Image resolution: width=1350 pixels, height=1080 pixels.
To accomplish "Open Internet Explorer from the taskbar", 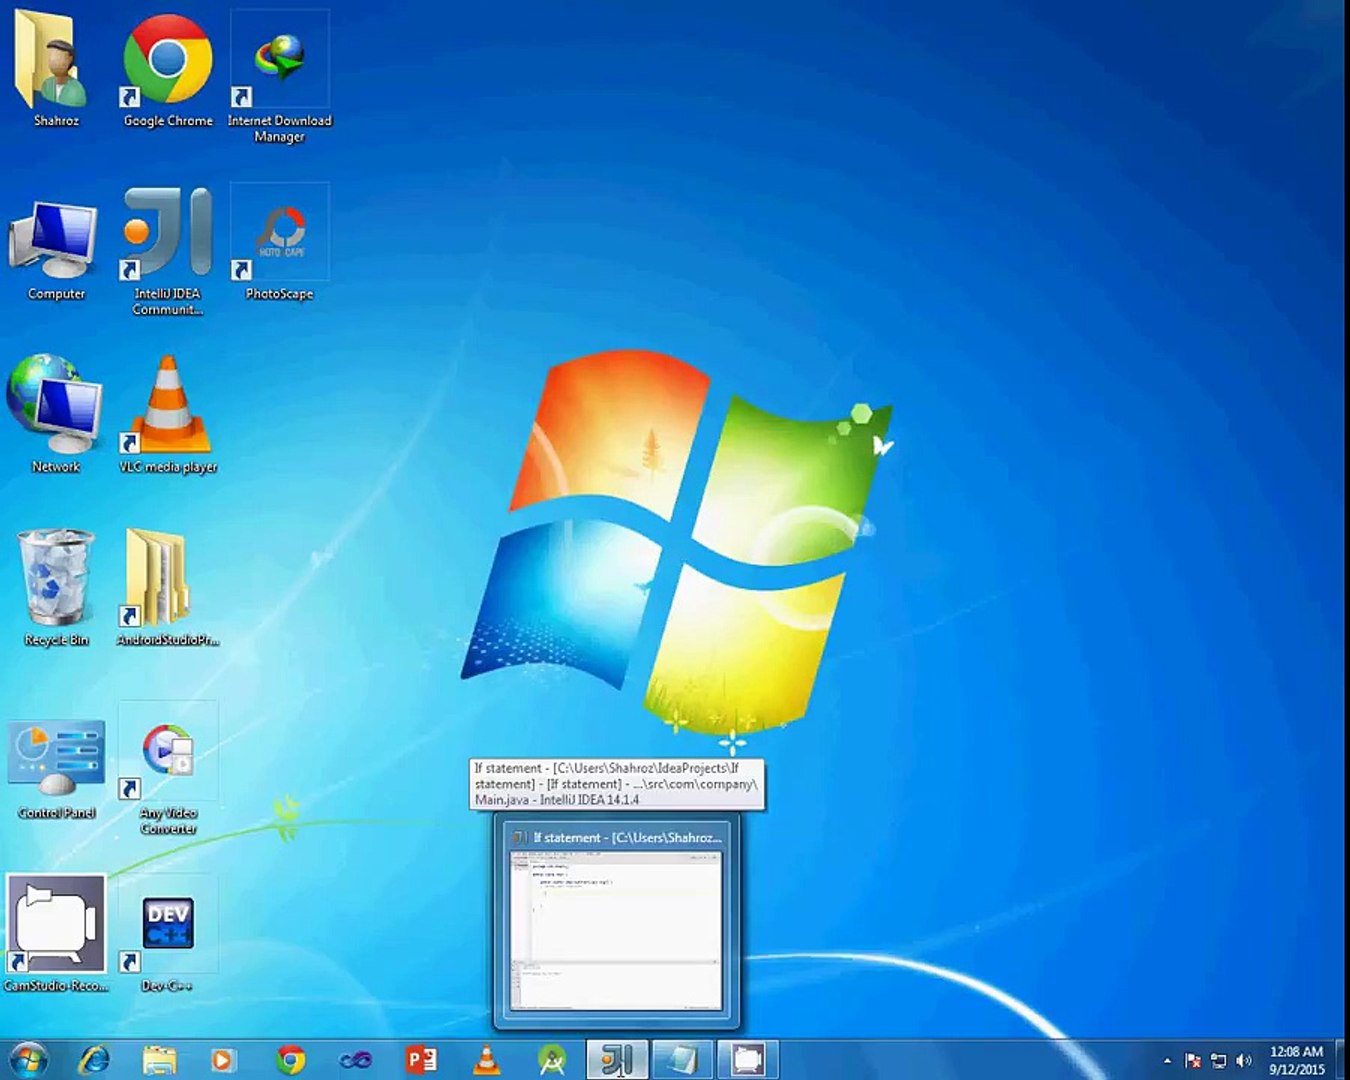I will click(x=95, y=1059).
